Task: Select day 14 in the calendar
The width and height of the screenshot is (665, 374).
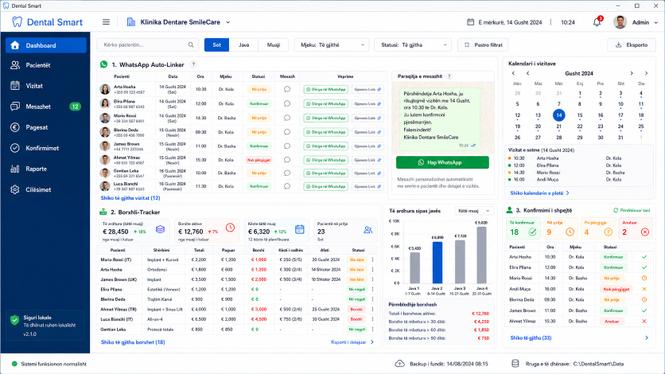Action: 559,115
